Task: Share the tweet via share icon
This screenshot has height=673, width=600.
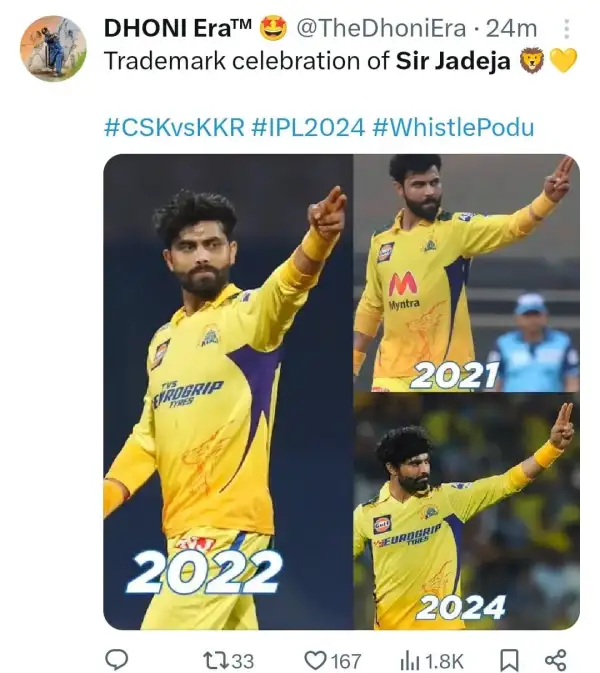Action: (556, 660)
